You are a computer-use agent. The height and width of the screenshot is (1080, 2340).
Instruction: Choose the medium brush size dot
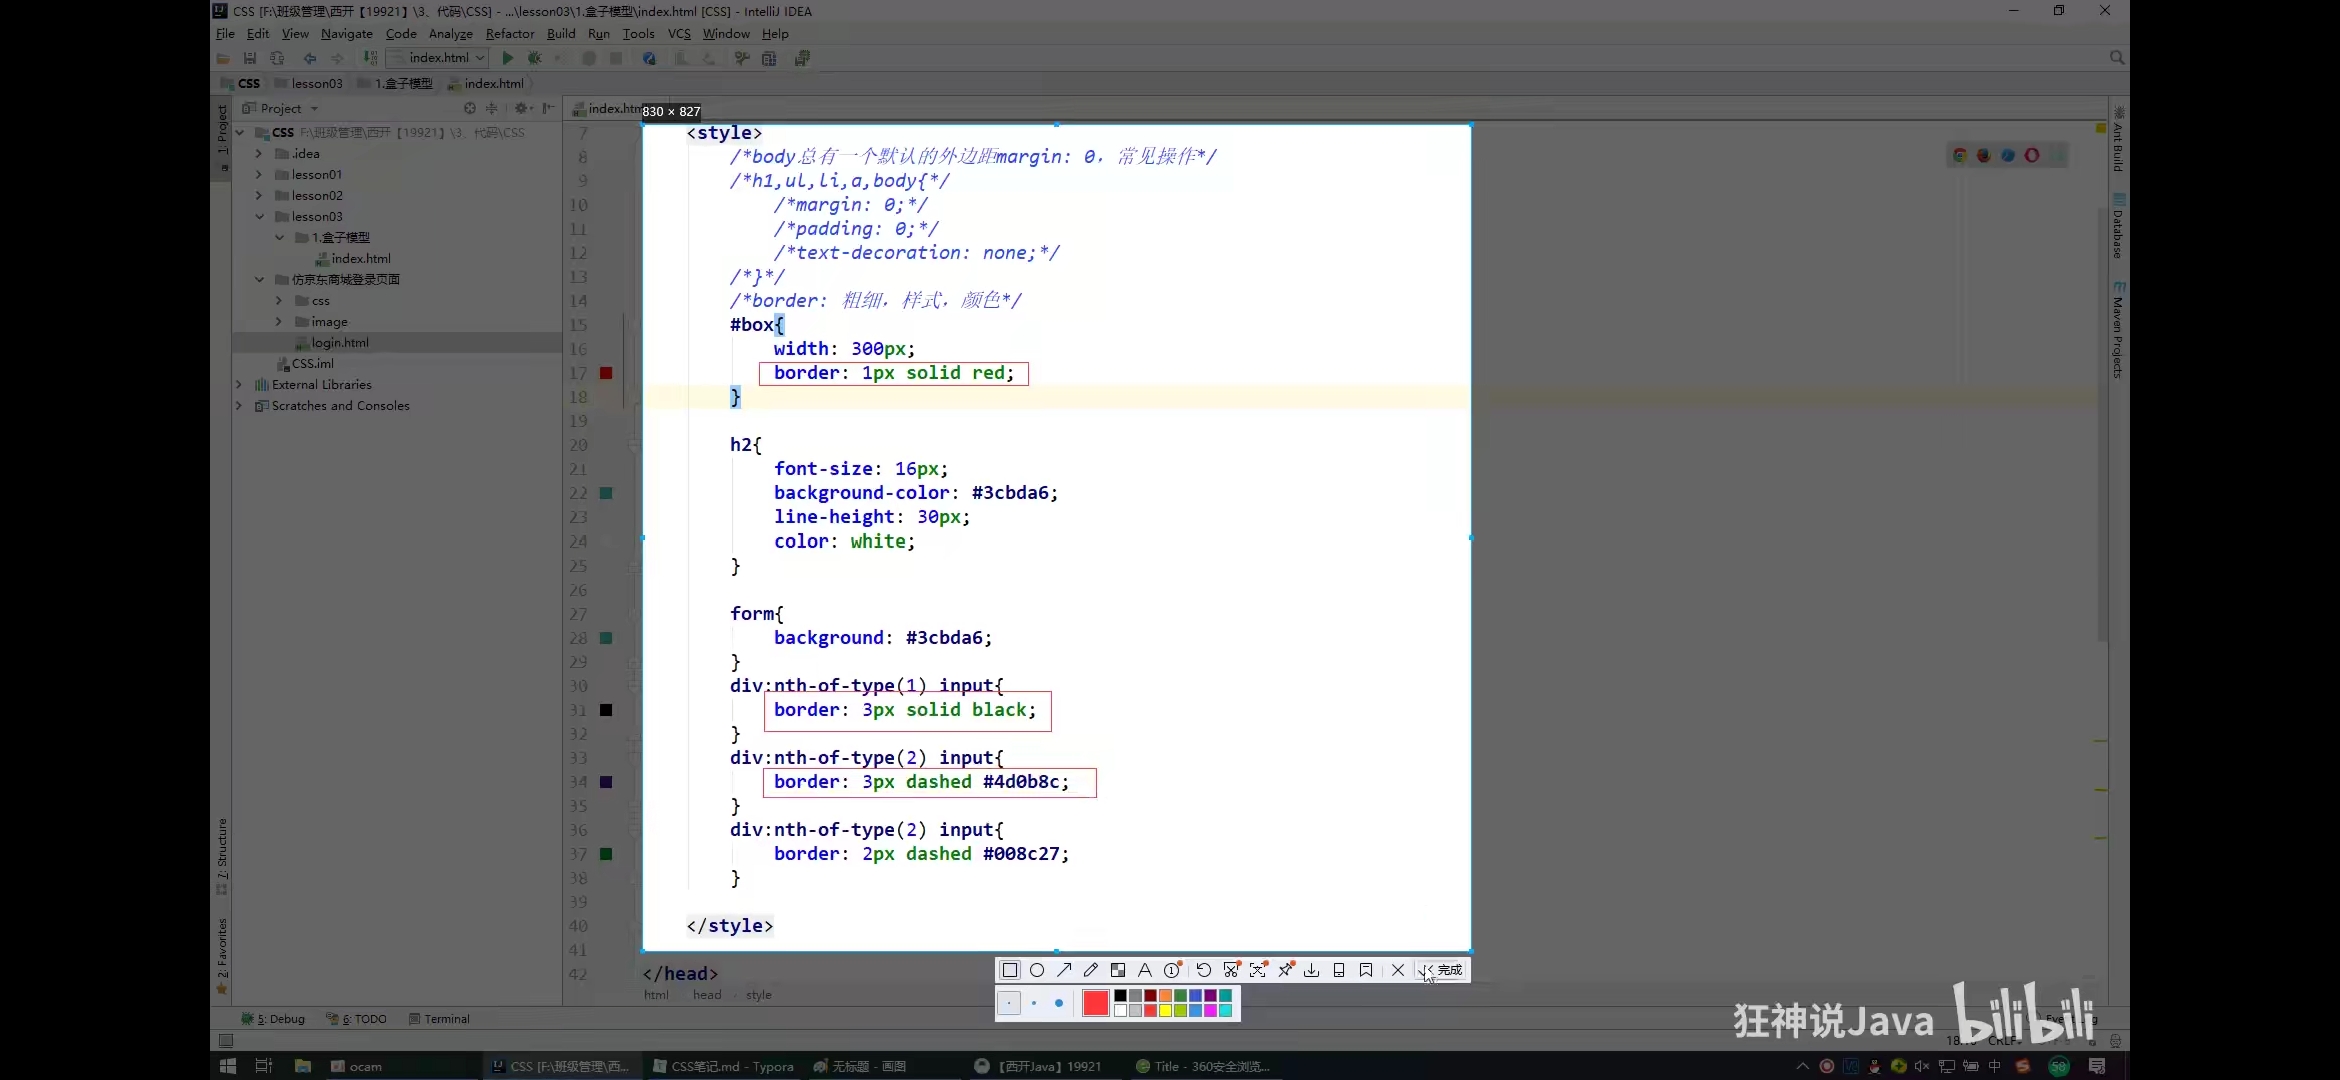click(x=1034, y=1003)
